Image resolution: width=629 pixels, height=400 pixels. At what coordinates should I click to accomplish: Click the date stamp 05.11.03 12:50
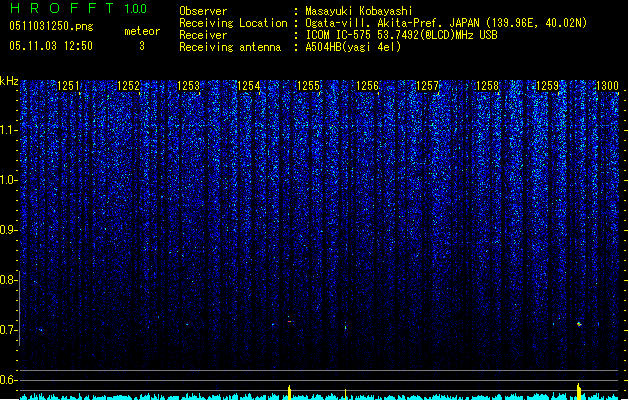(51, 46)
